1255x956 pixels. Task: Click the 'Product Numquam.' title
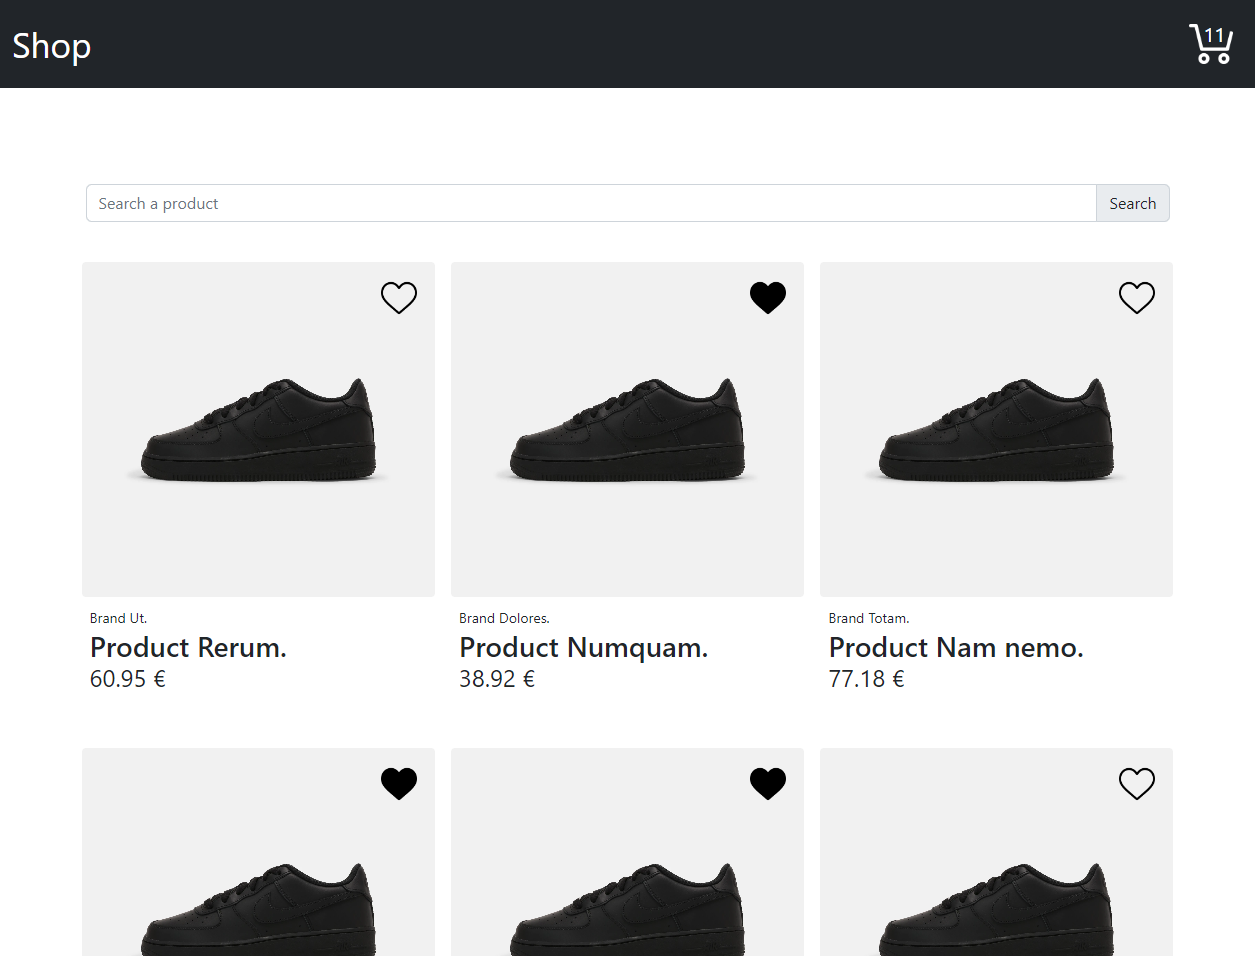(583, 648)
